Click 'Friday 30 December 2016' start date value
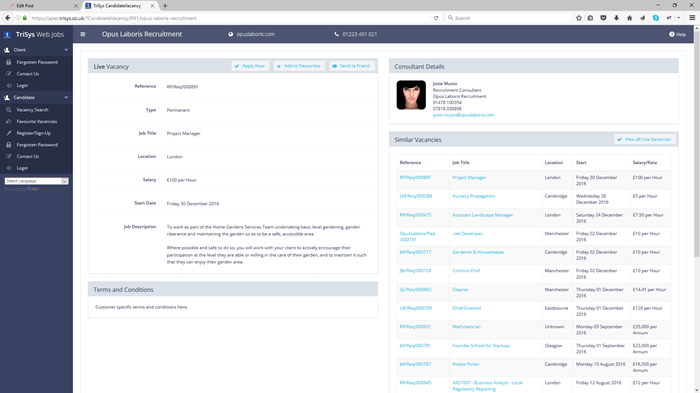The image size is (700, 393). (x=193, y=204)
